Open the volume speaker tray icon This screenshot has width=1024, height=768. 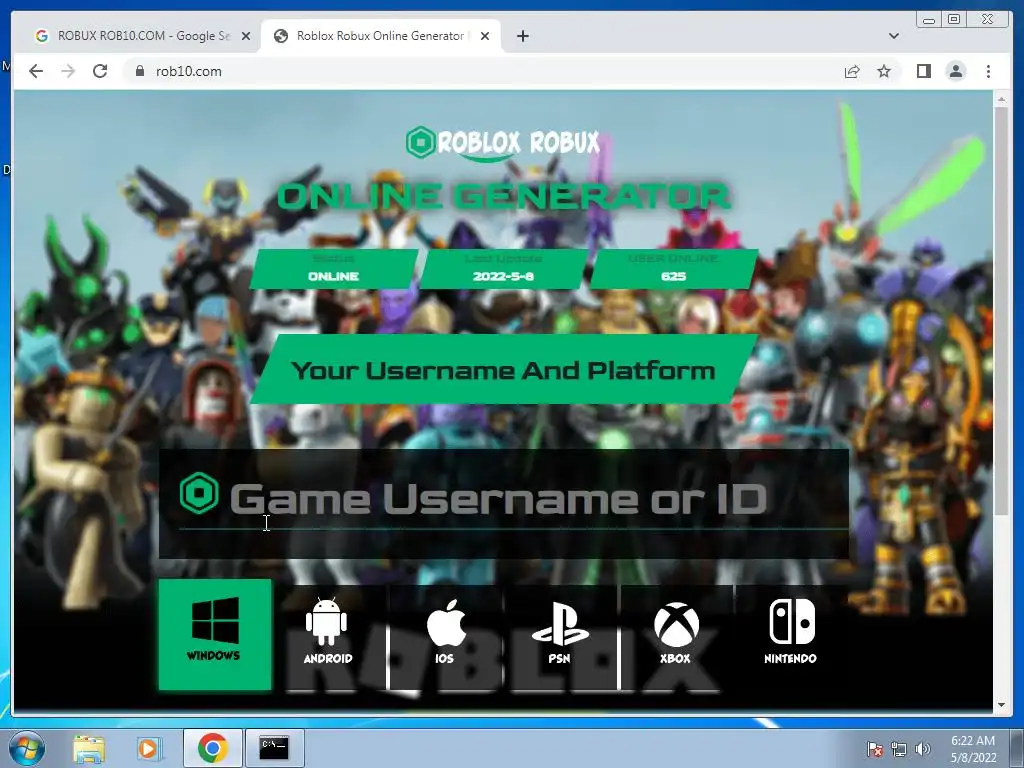pyautogui.click(x=923, y=750)
